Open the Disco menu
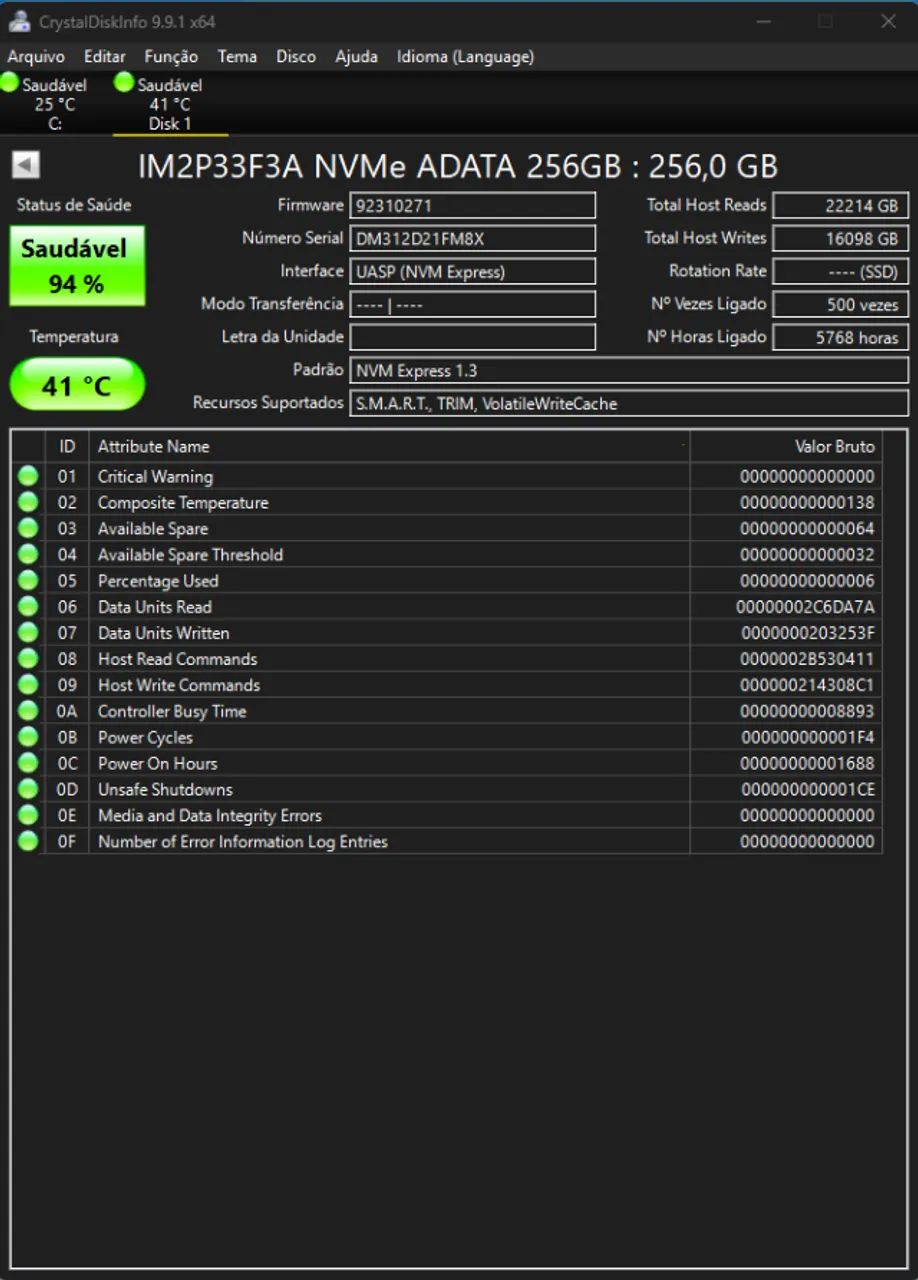Viewport: 918px width, 1280px height. point(296,56)
